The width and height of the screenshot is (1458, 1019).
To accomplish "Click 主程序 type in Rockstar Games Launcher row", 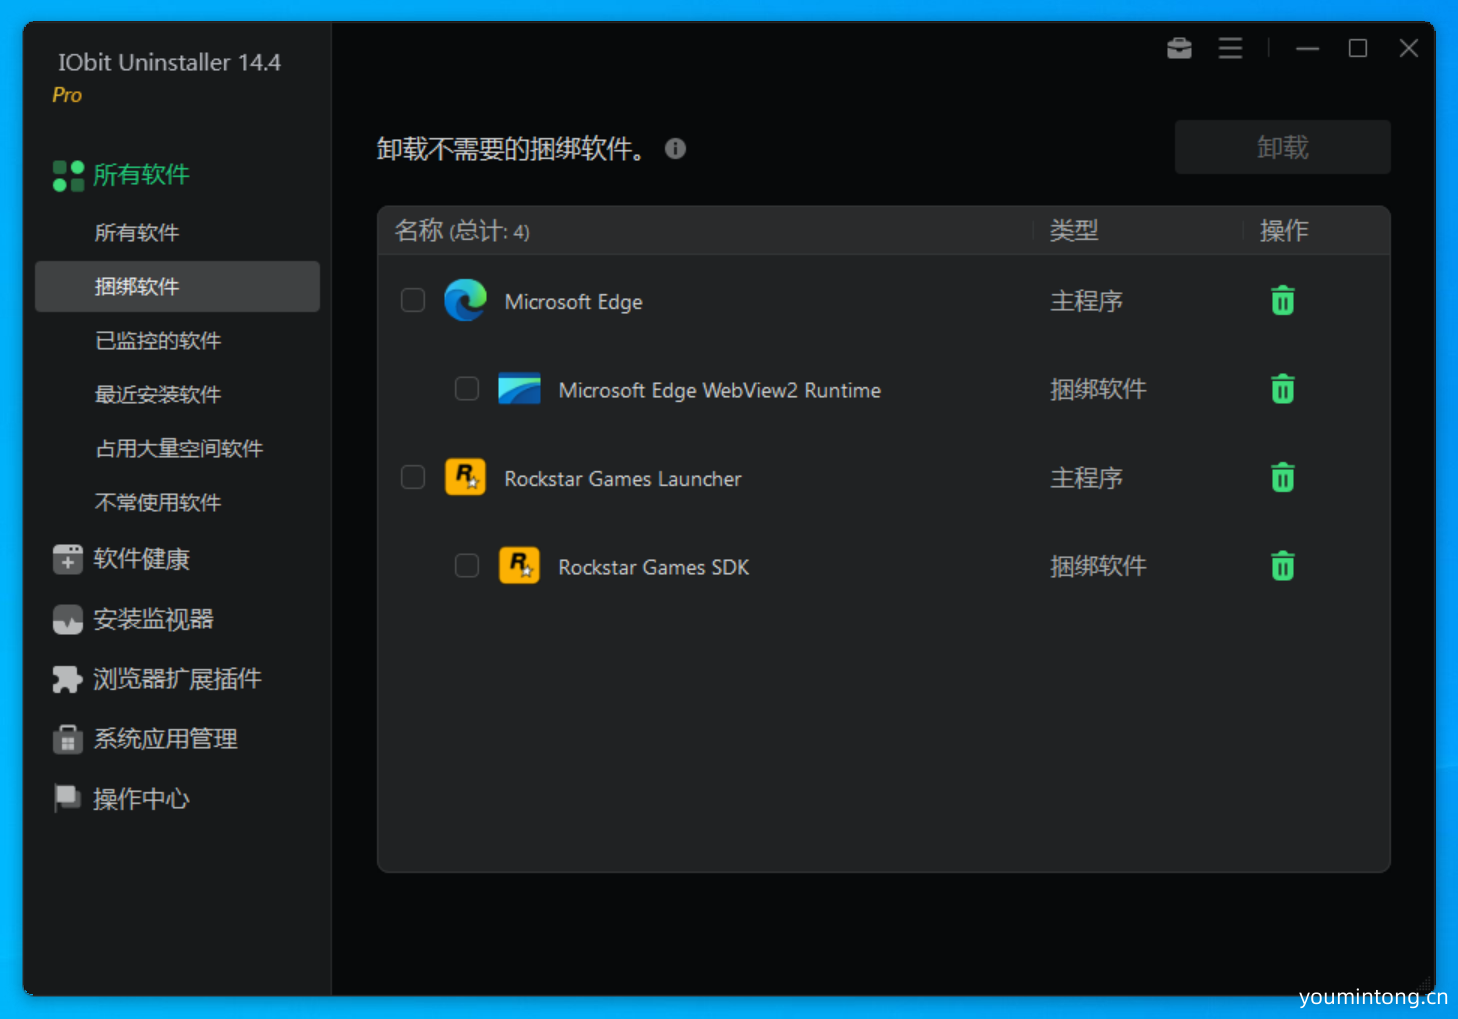I will point(1086,478).
